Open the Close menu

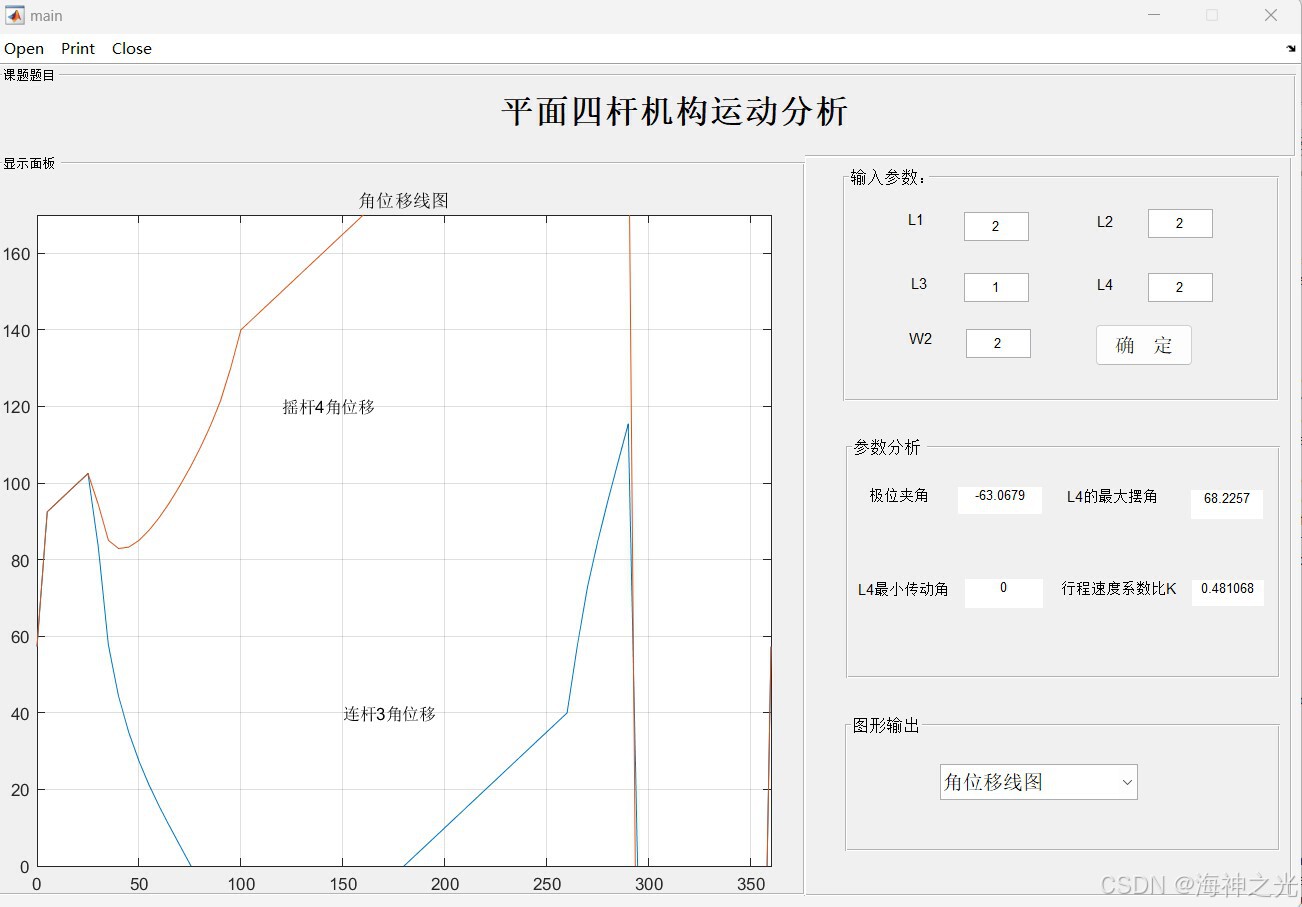[132, 48]
